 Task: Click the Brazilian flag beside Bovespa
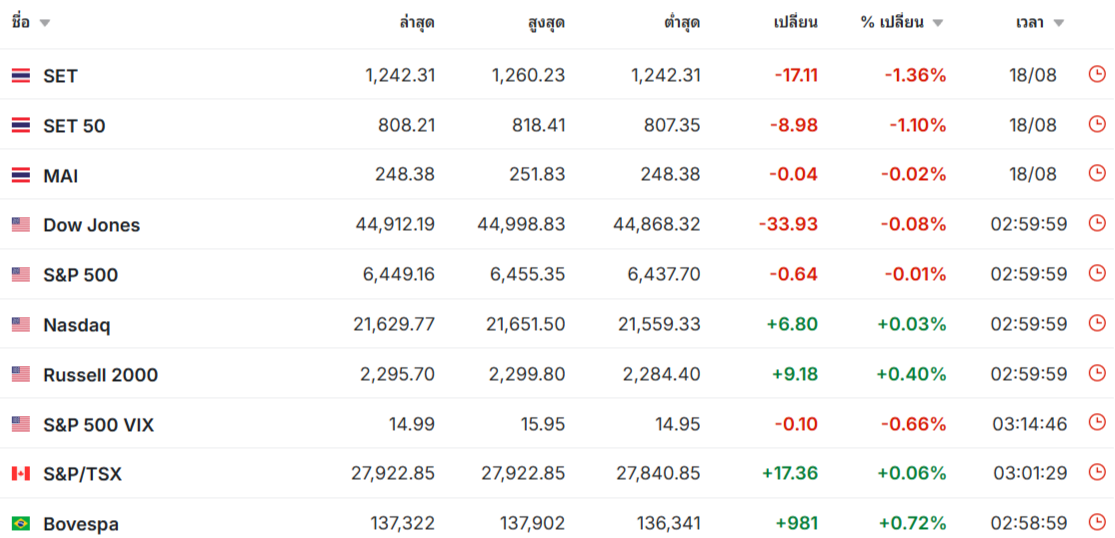click(x=21, y=524)
